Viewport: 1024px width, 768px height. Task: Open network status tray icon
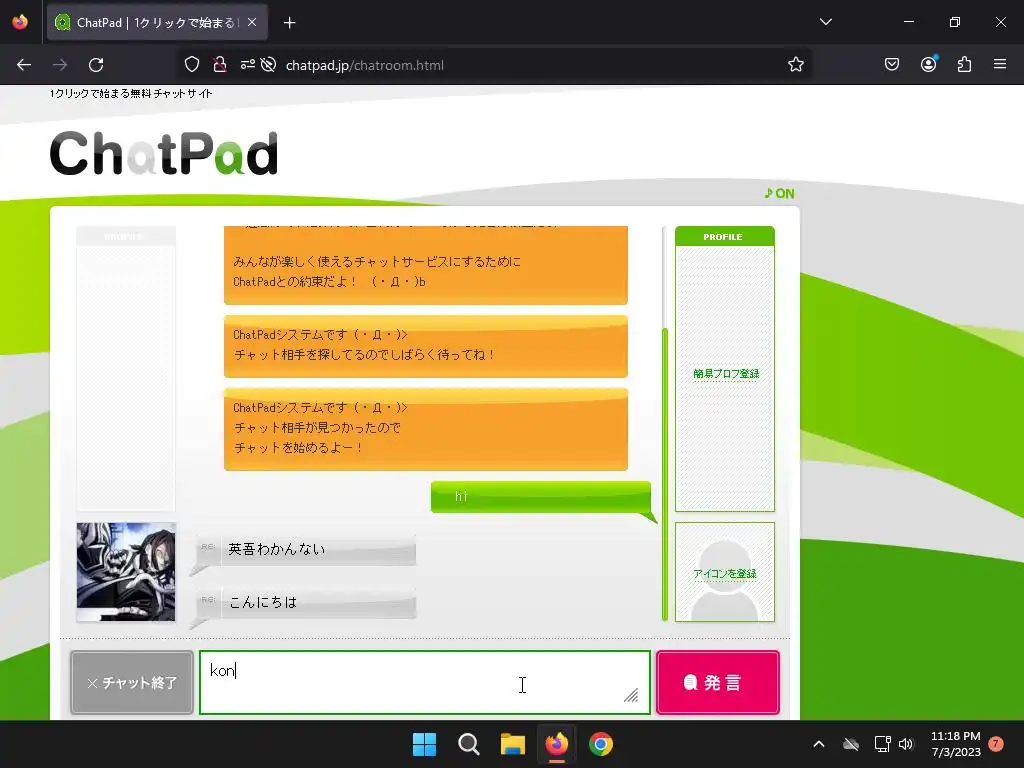882,744
